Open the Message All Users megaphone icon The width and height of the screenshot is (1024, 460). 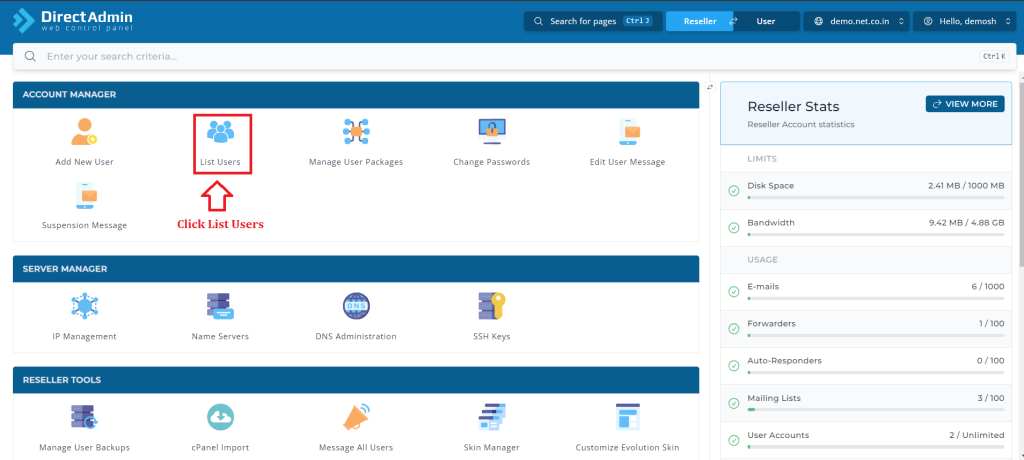(x=356, y=417)
